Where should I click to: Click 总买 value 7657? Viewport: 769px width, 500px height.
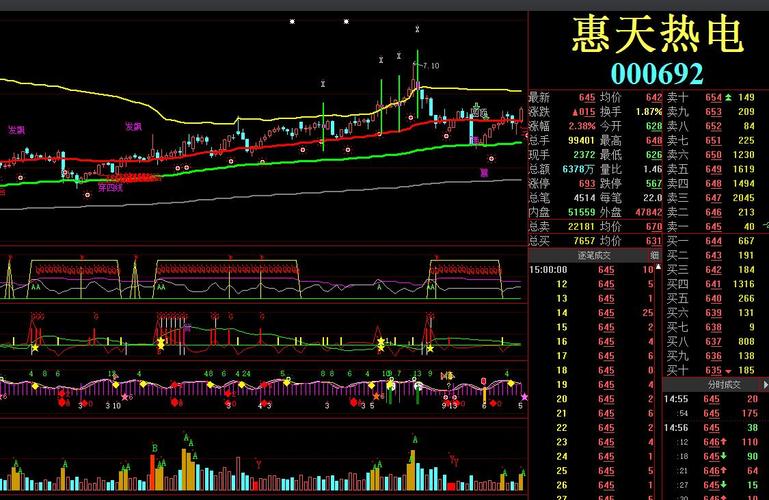click(x=584, y=241)
